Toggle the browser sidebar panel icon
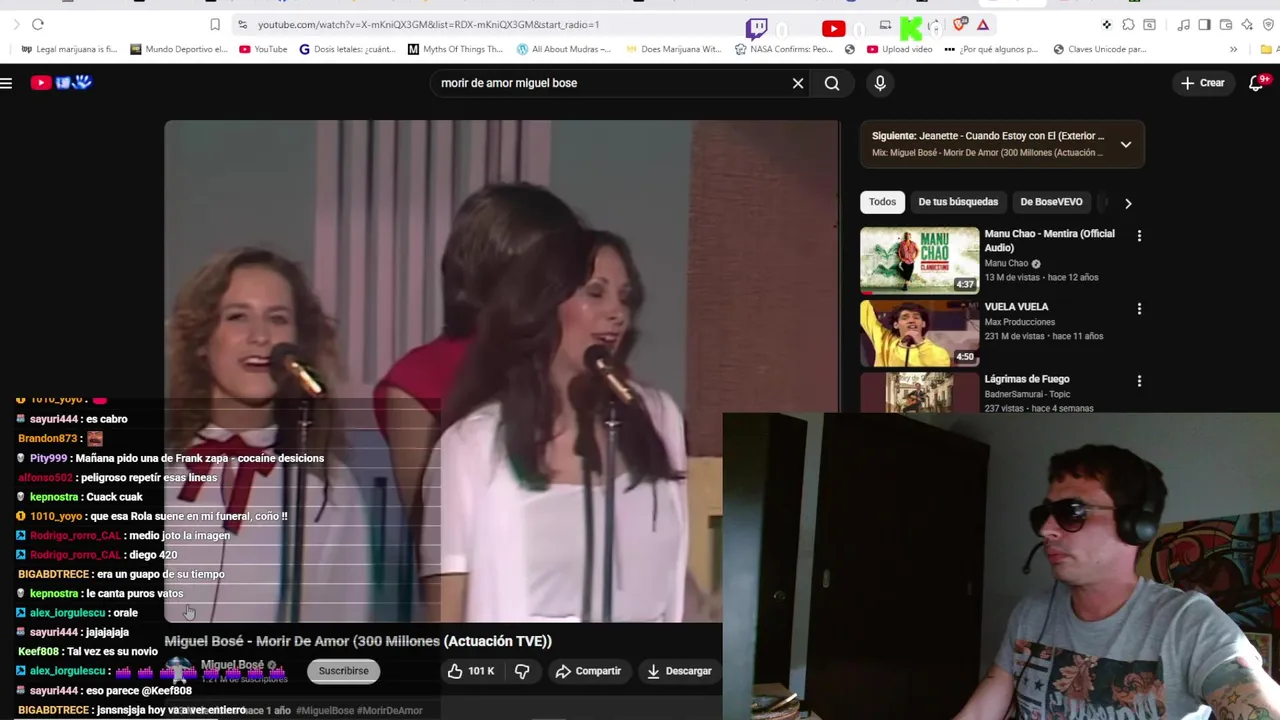1280x720 pixels. (x=1204, y=25)
